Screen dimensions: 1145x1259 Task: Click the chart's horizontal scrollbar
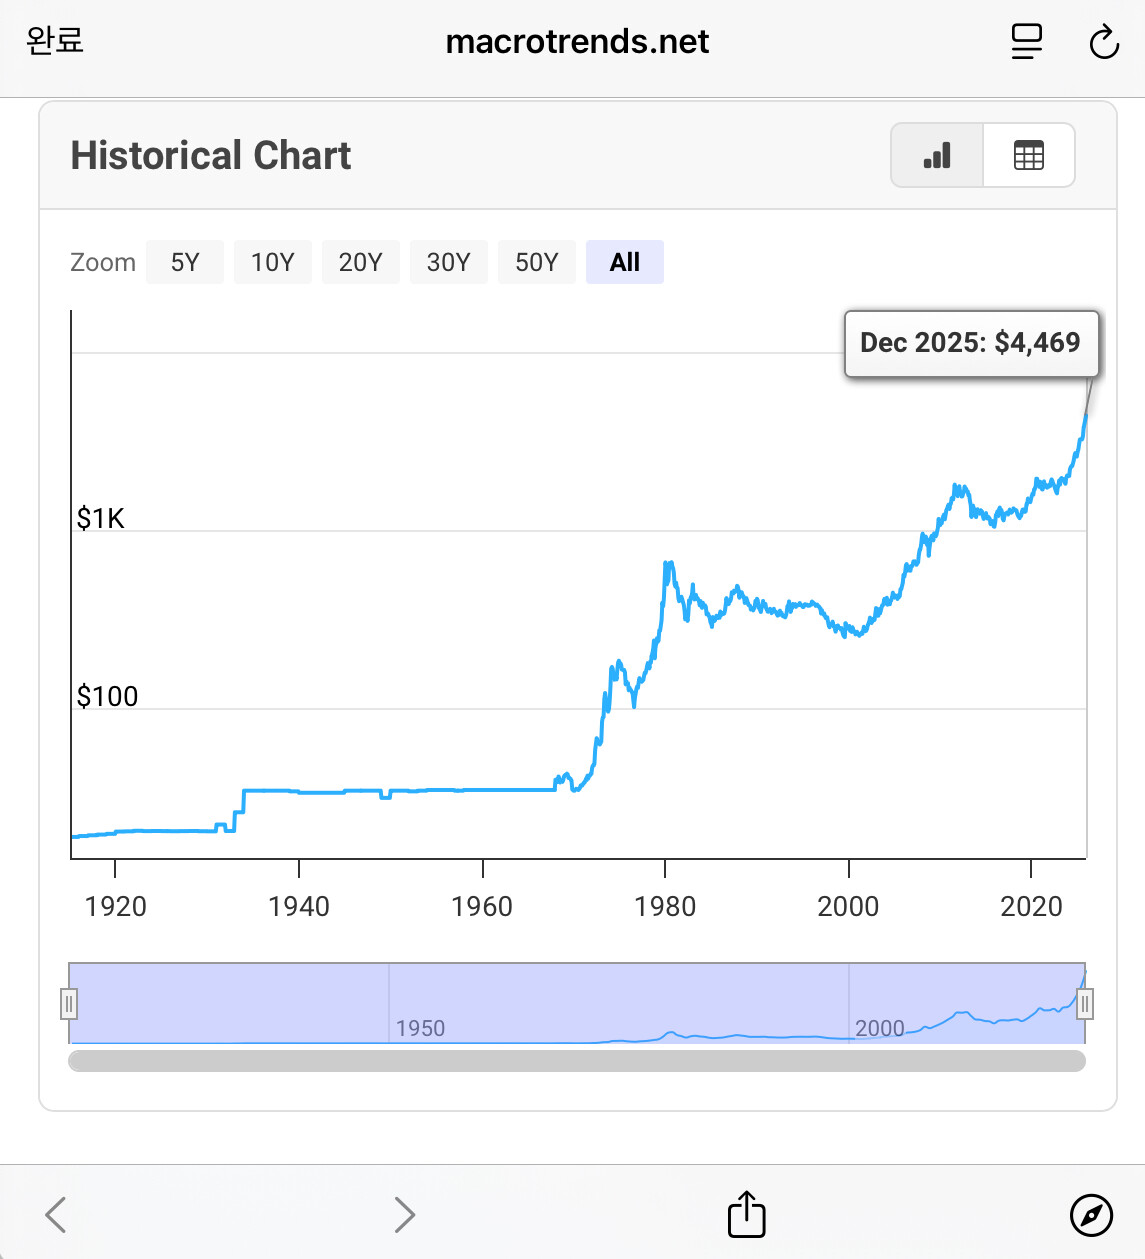577,1060
